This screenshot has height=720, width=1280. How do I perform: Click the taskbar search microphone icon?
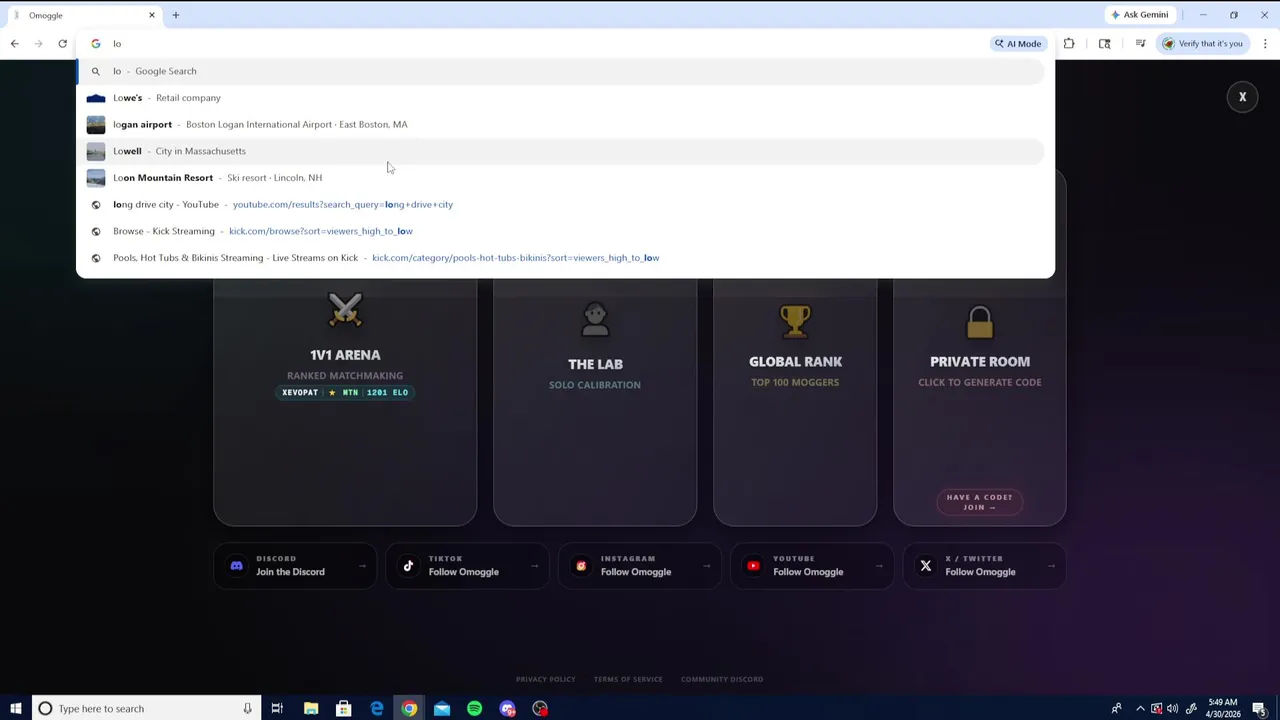247,708
